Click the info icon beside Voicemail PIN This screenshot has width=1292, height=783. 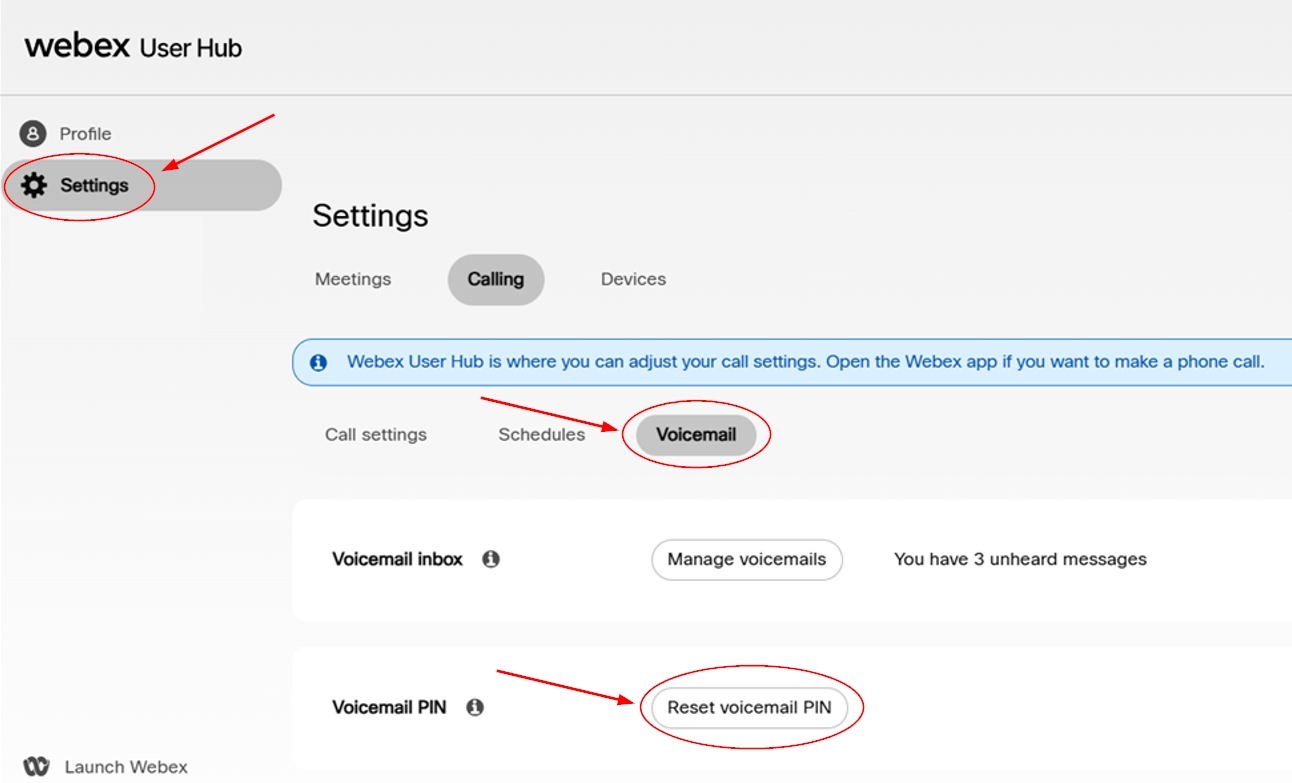(476, 706)
